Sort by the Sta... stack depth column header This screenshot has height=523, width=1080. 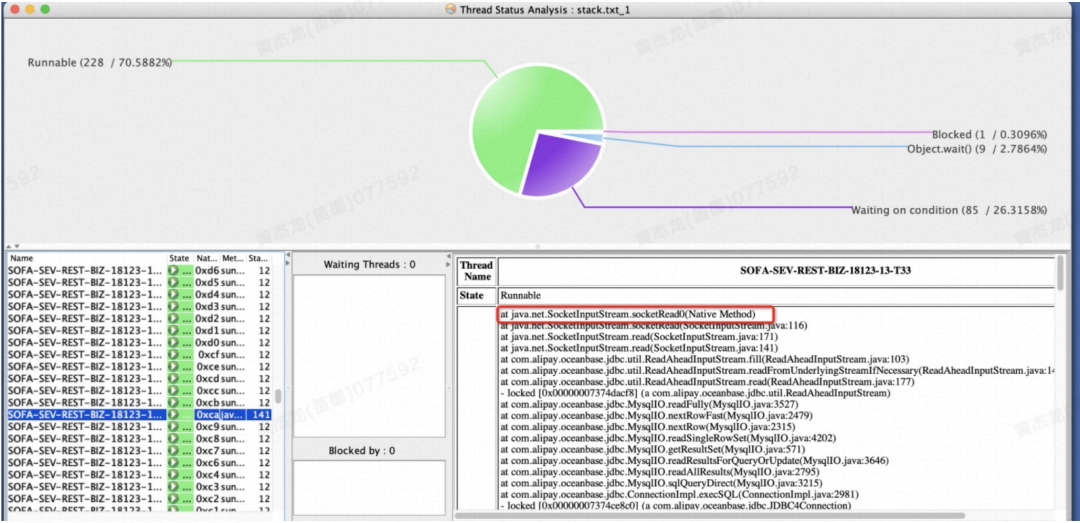click(259, 258)
